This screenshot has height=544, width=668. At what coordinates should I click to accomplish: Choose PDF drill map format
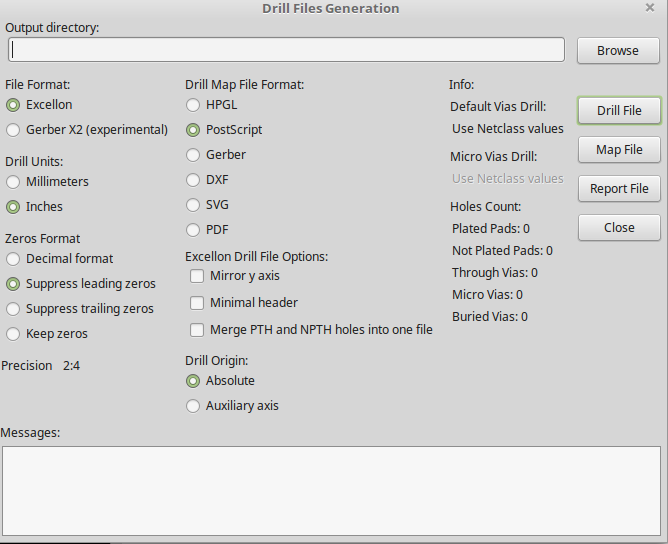click(193, 230)
